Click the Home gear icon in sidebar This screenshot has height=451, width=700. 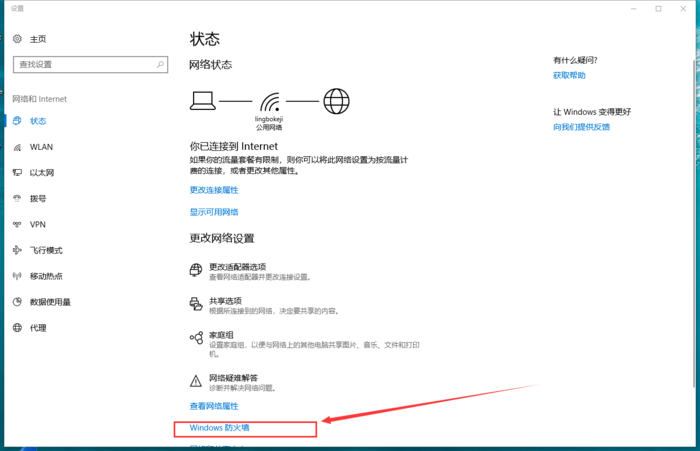(x=17, y=39)
